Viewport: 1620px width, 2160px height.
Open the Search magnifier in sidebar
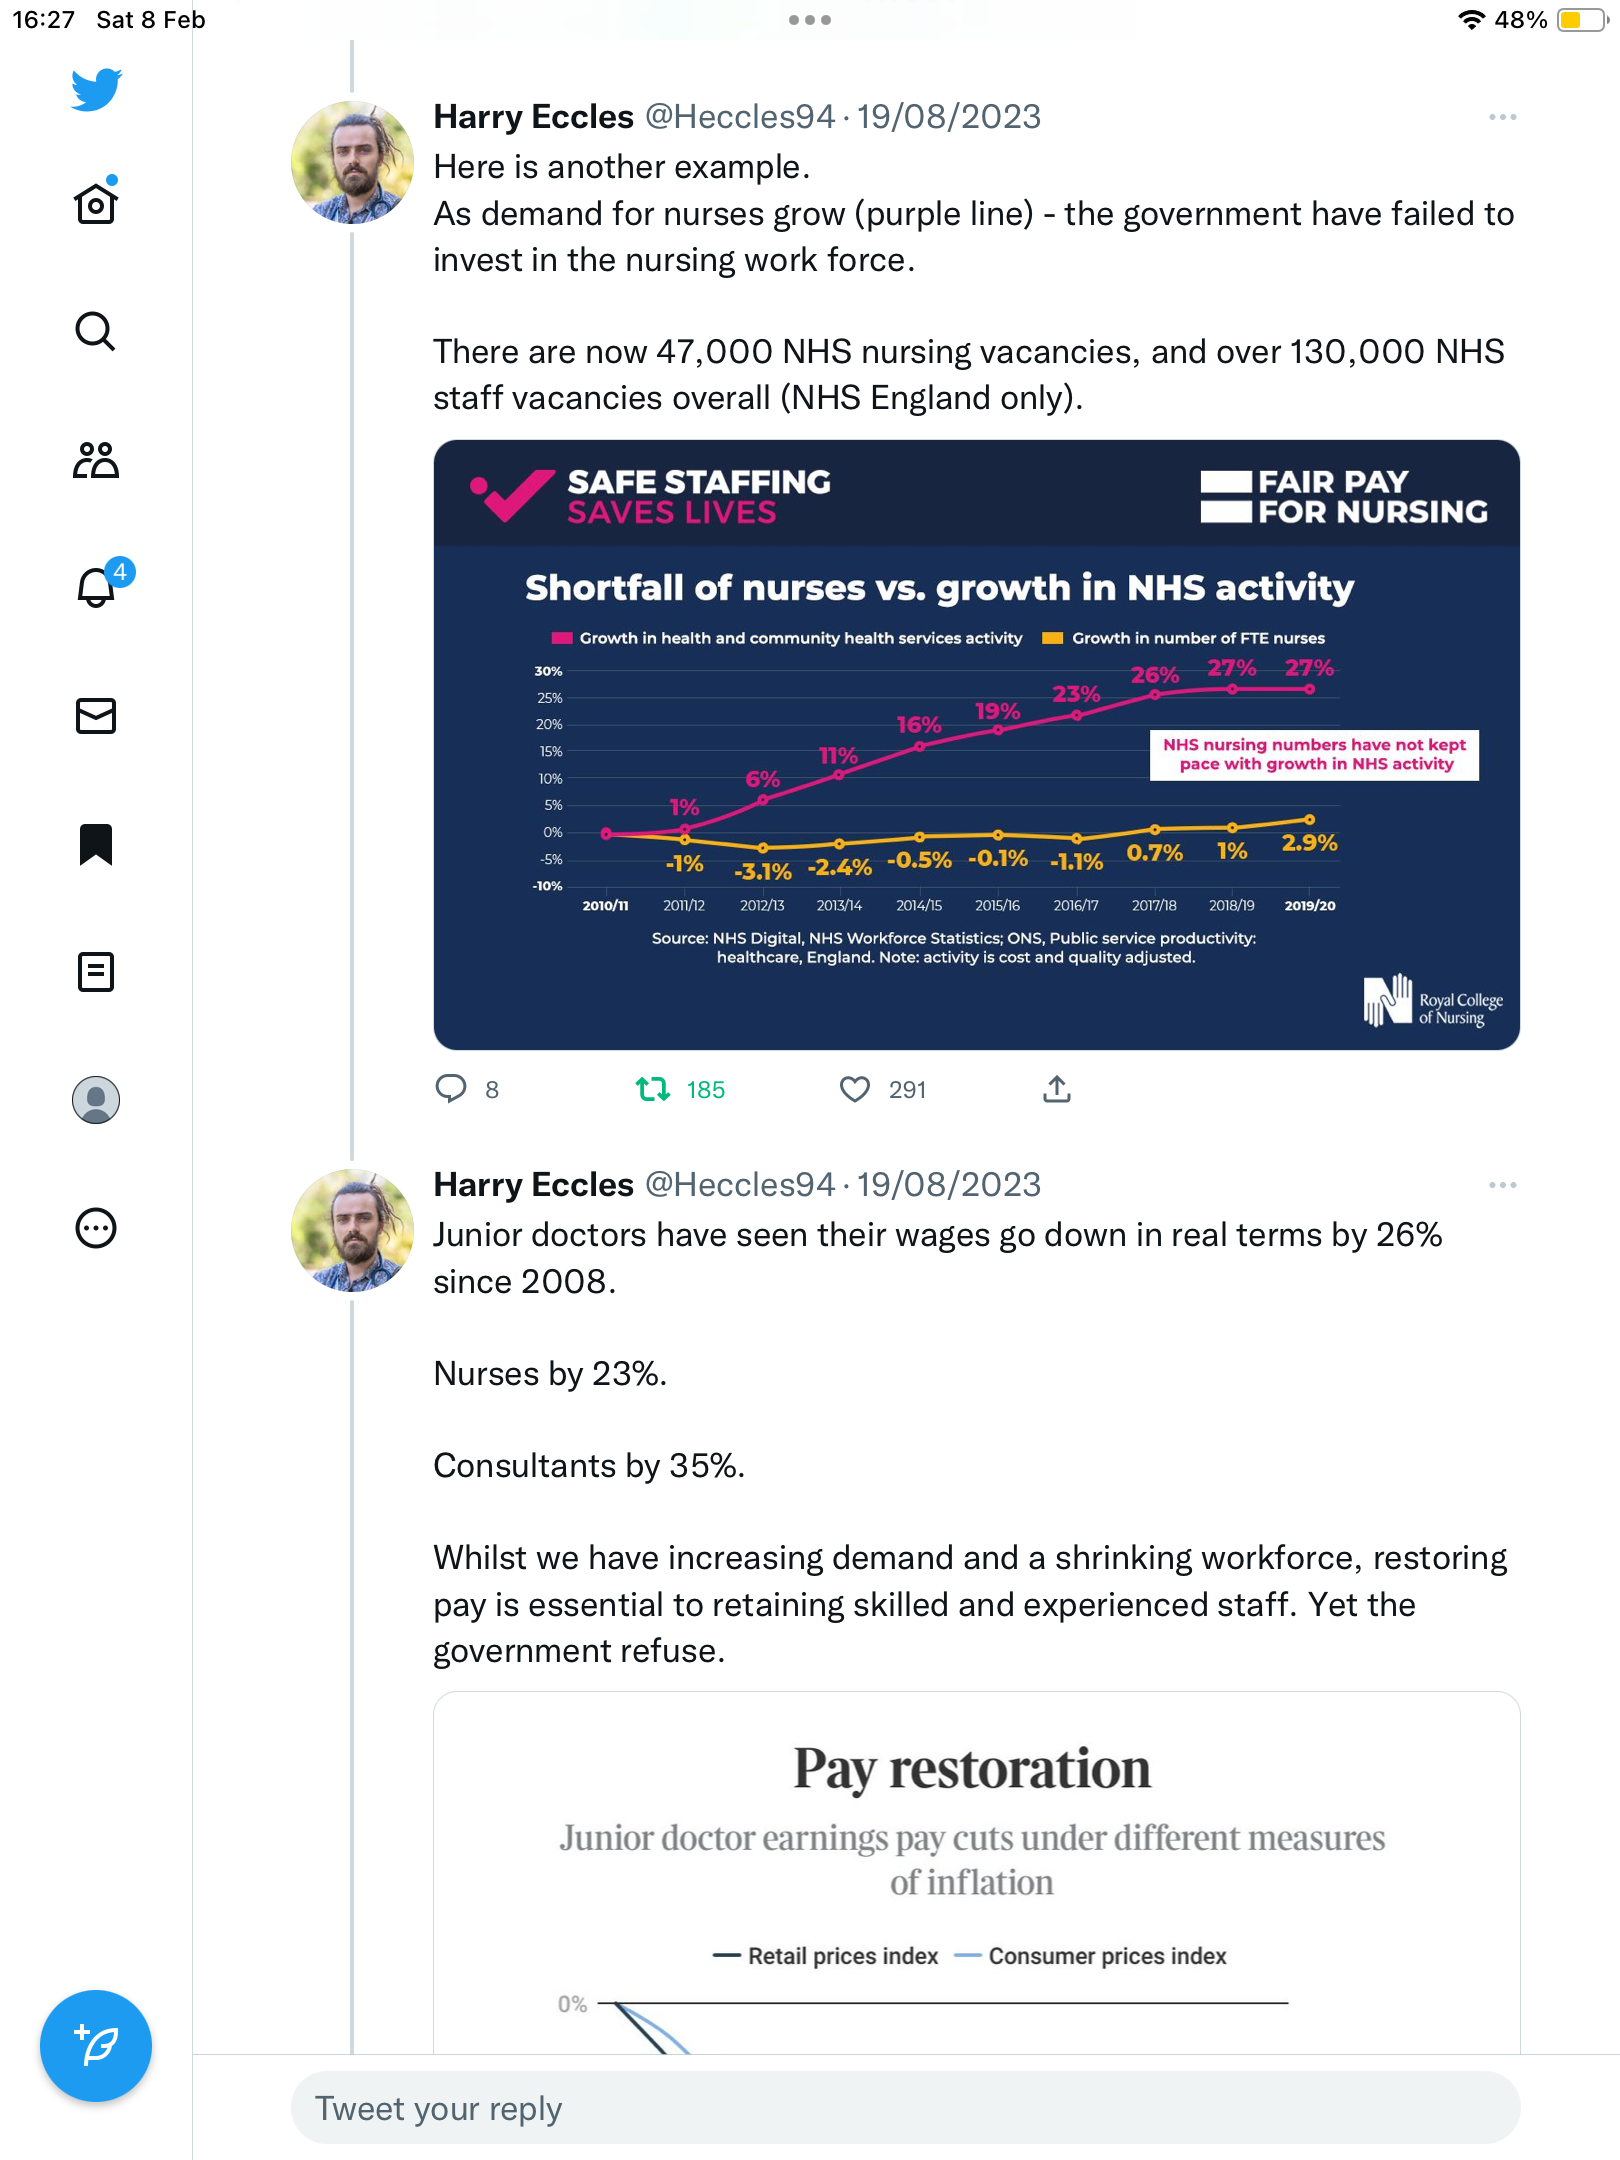pyautogui.click(x=96, y=331)
